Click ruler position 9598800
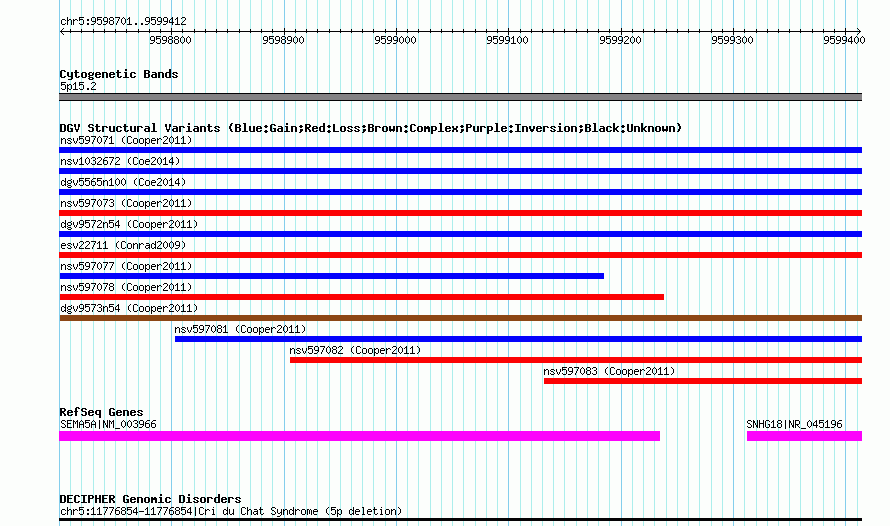This screenshot has width=890, height=526. 170,40
